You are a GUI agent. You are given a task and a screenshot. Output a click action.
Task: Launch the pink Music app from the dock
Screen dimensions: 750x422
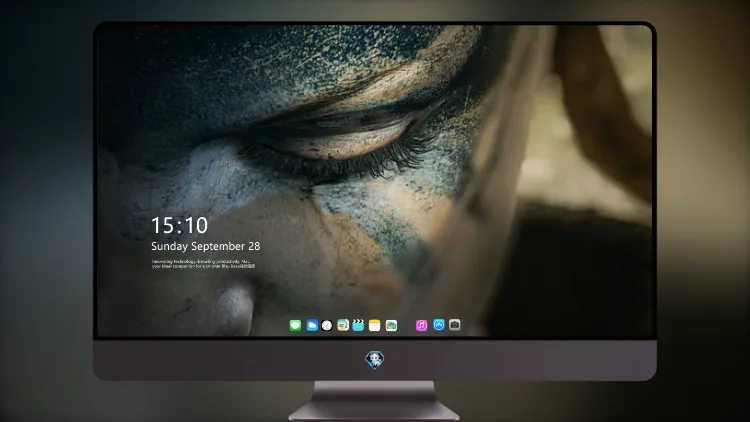[421, 325]
